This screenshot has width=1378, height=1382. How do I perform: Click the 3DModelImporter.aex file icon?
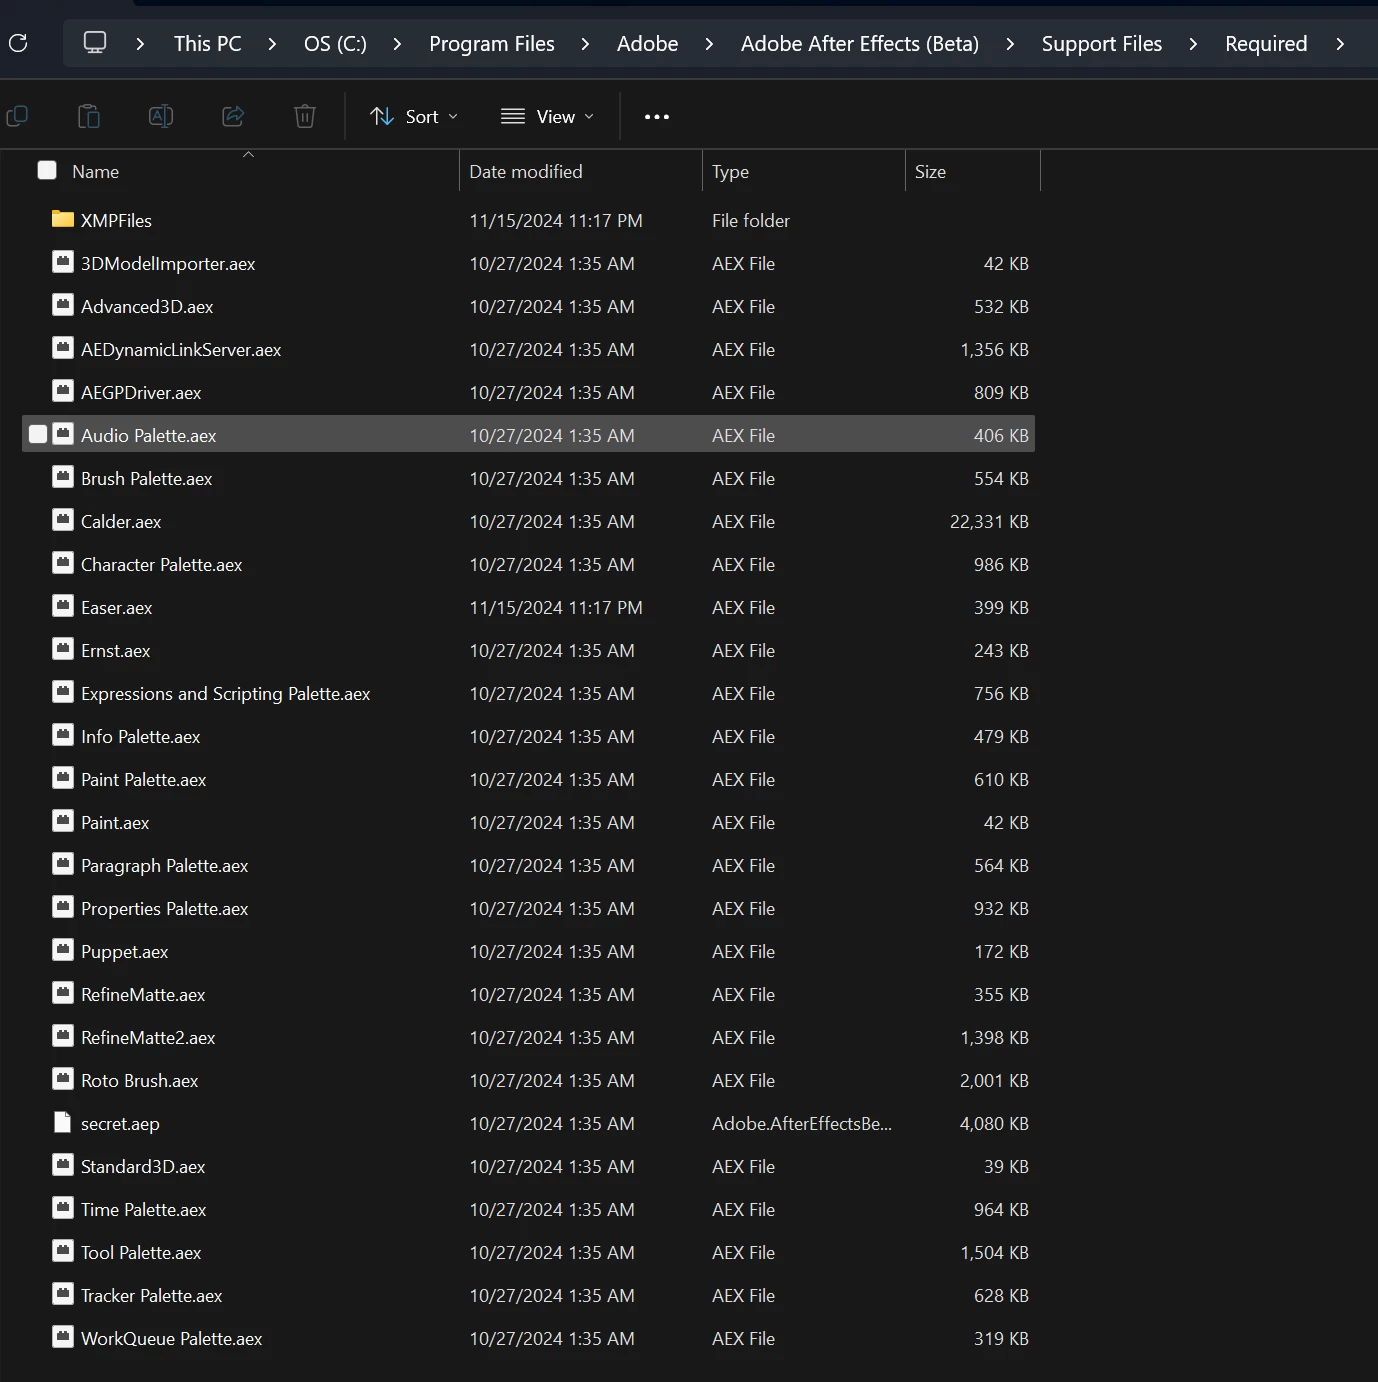coord(63,262)
